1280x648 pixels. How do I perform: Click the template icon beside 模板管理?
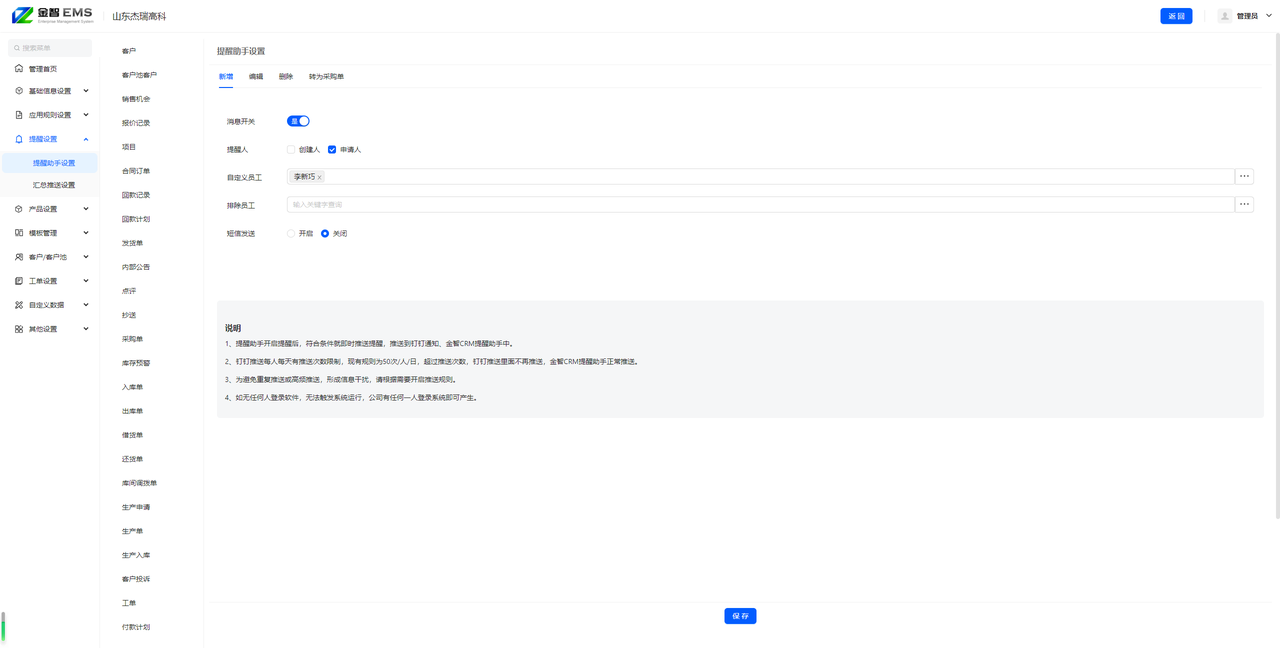[x=19, y=233]
